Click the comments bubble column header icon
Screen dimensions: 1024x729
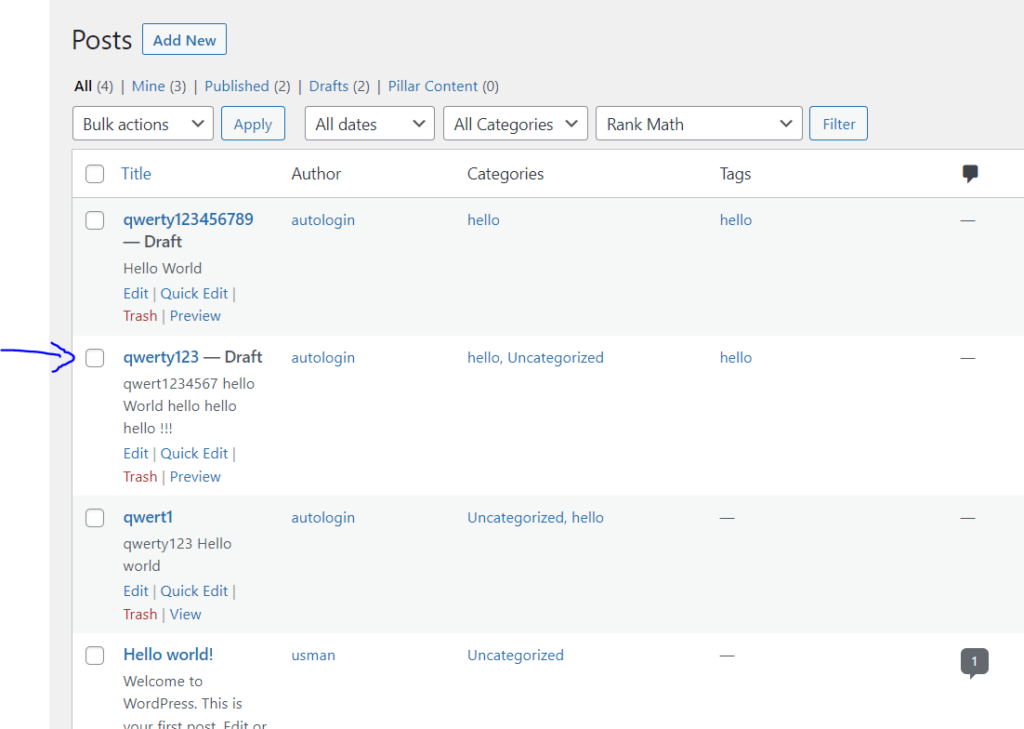coord(970,174)
